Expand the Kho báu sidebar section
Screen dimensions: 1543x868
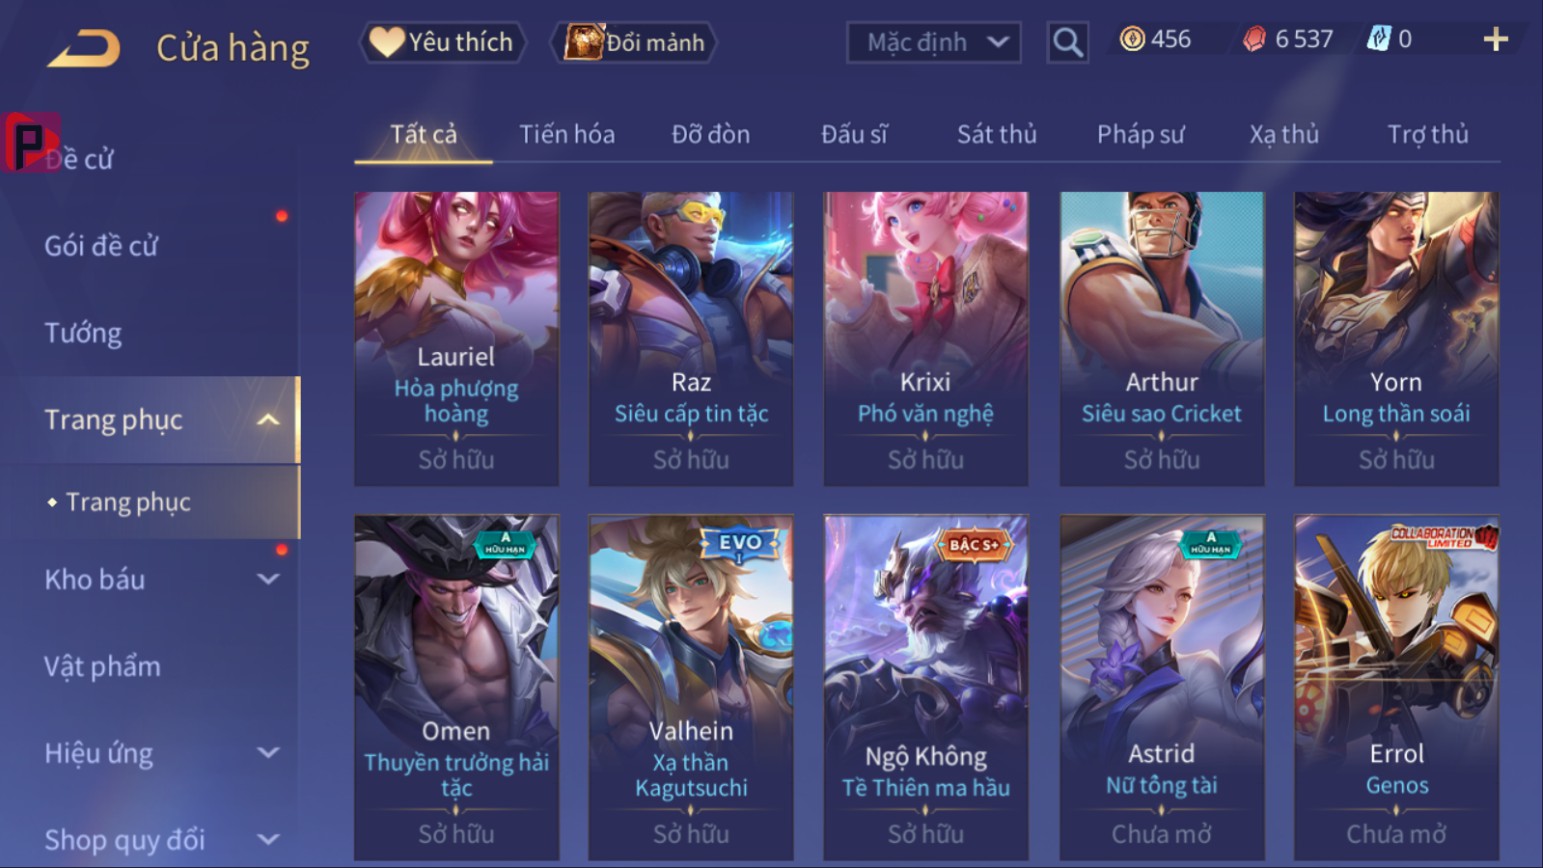point(268,579)
